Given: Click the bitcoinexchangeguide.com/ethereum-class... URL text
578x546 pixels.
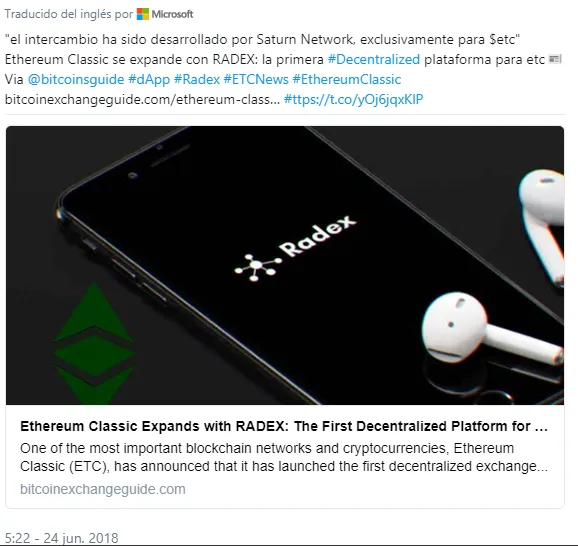Looking at the screenshot, I should pyautogui.click(x=142, y=99).
